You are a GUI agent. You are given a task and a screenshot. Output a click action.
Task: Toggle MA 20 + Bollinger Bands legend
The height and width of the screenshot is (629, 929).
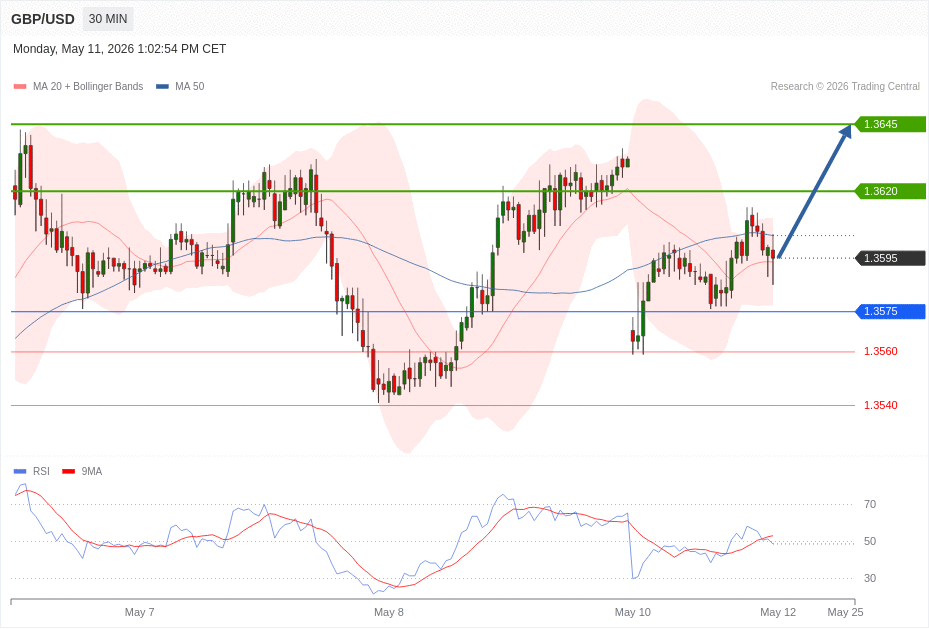(78, 86)
